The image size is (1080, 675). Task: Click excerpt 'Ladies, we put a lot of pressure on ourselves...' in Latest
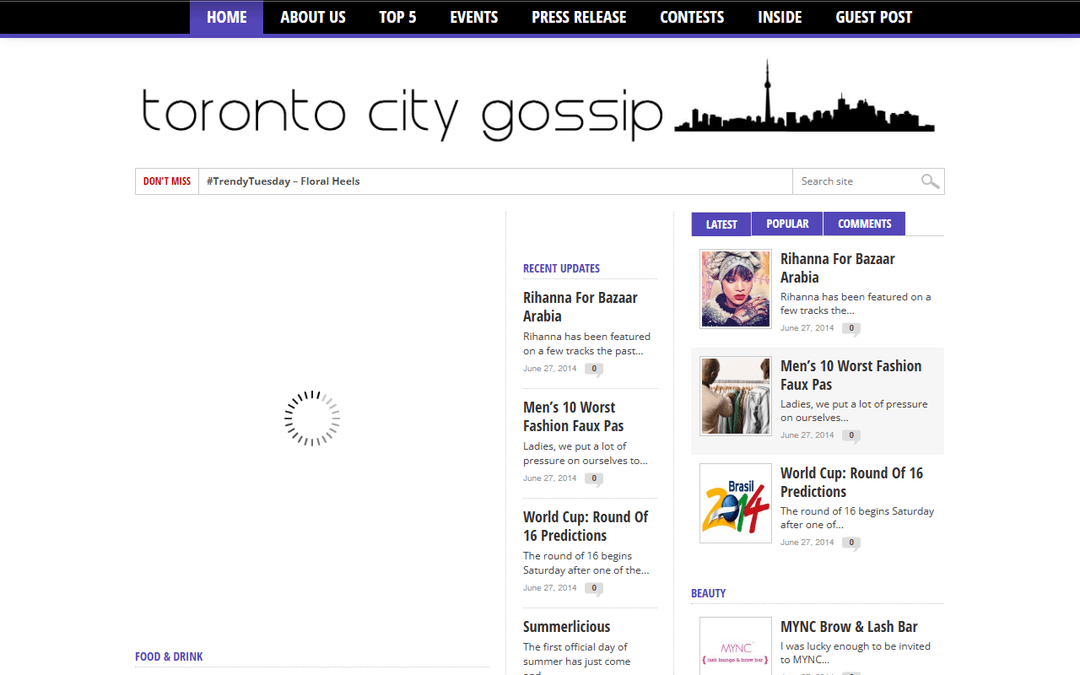[x=854, y=411]
